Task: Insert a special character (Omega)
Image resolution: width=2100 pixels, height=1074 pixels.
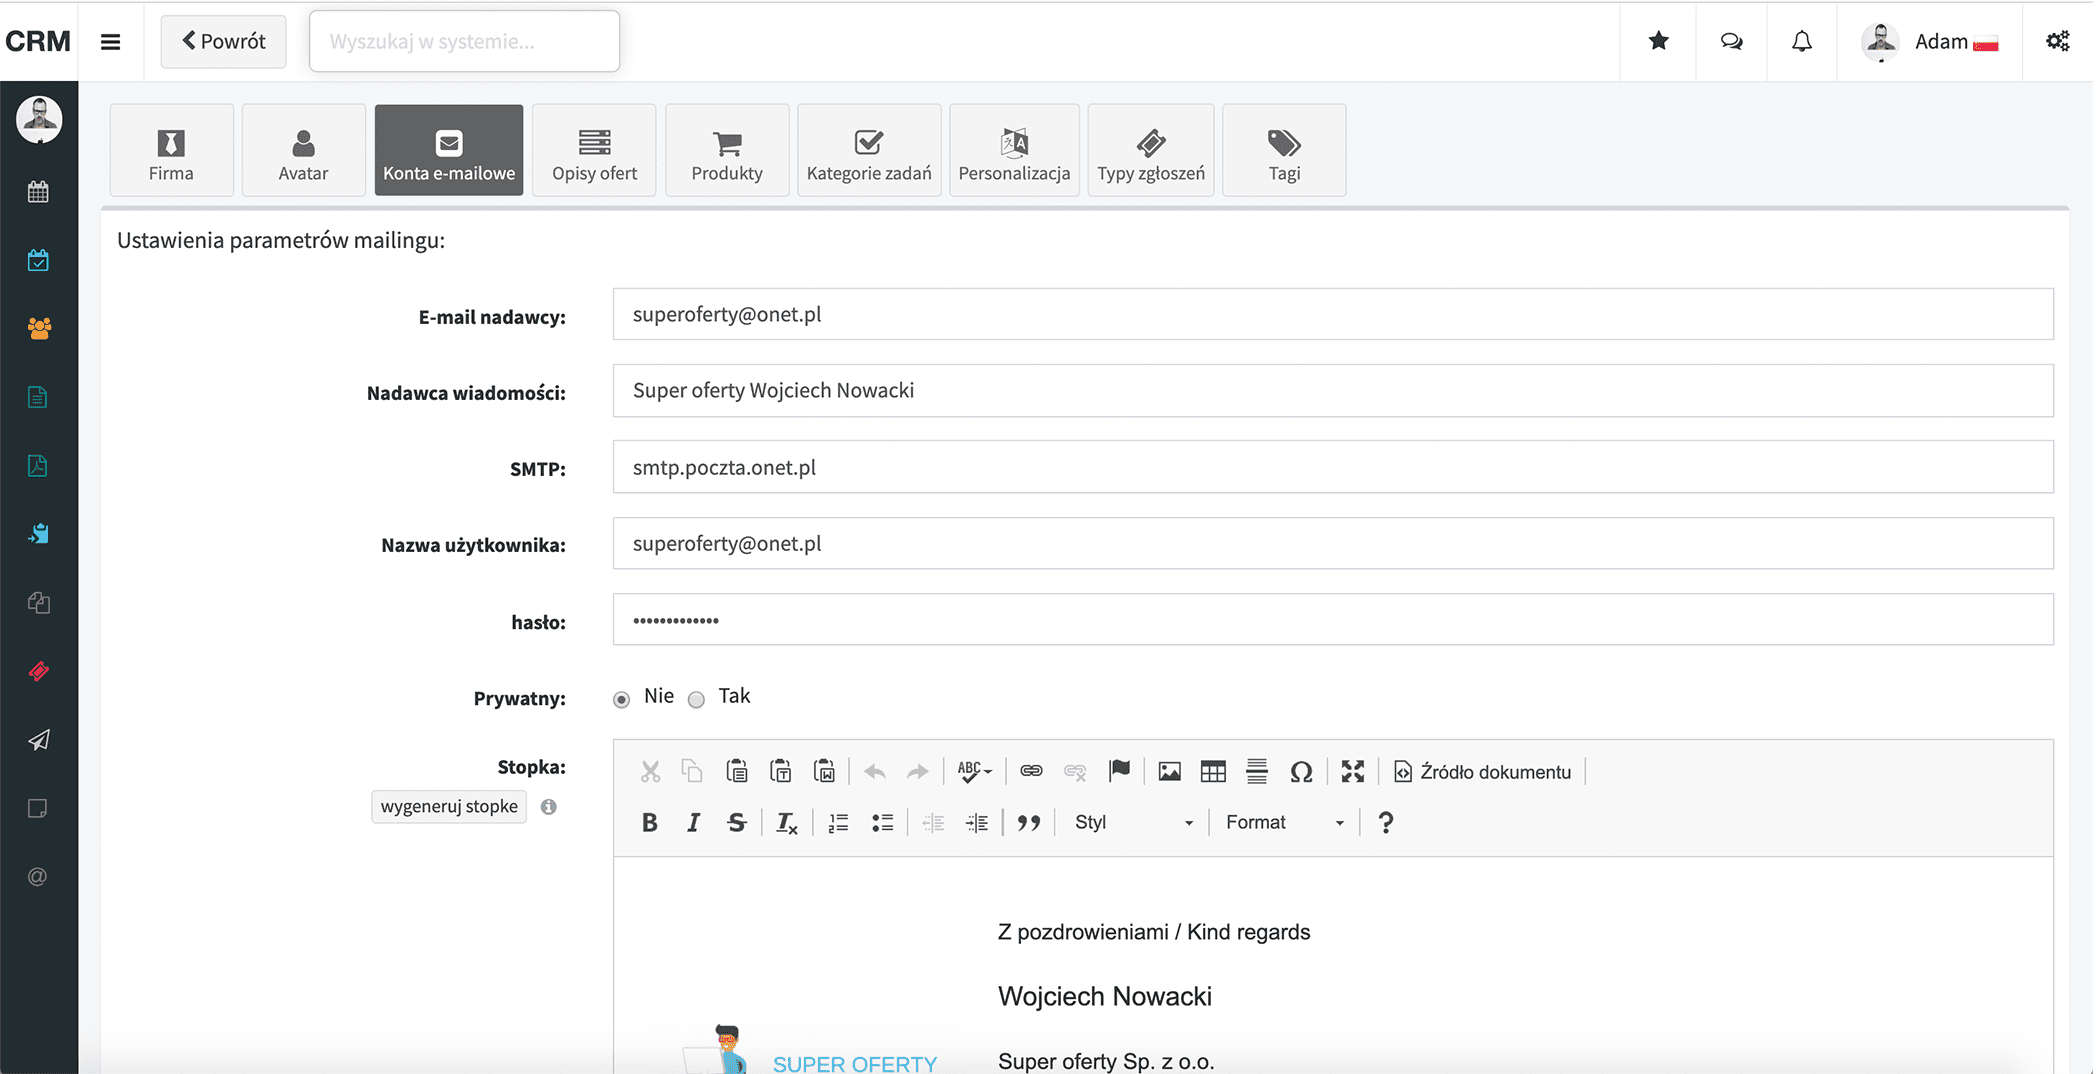Action: (x=1301, y=771)
